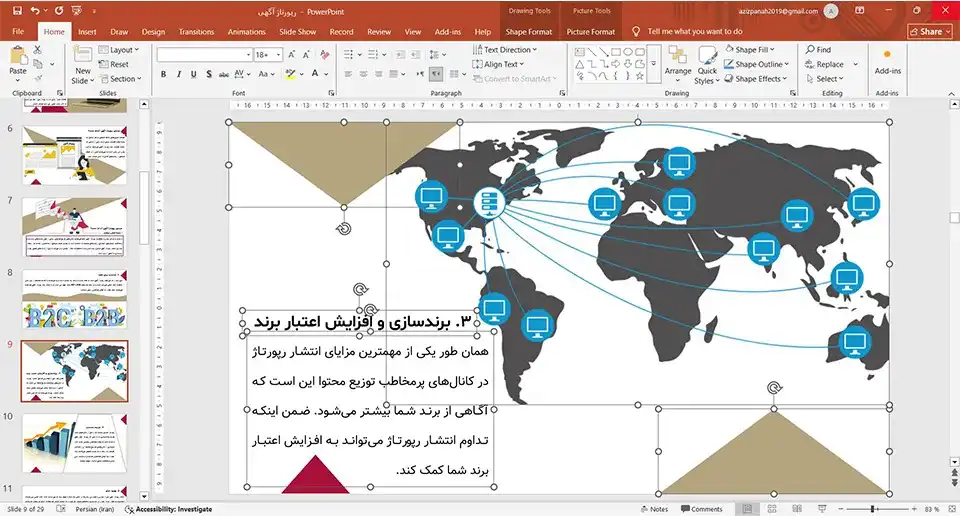Image resolution: width=960 pixels, height=516 pixels.
Task: Expand the Layout dropdown
Action: pos(119,50)
